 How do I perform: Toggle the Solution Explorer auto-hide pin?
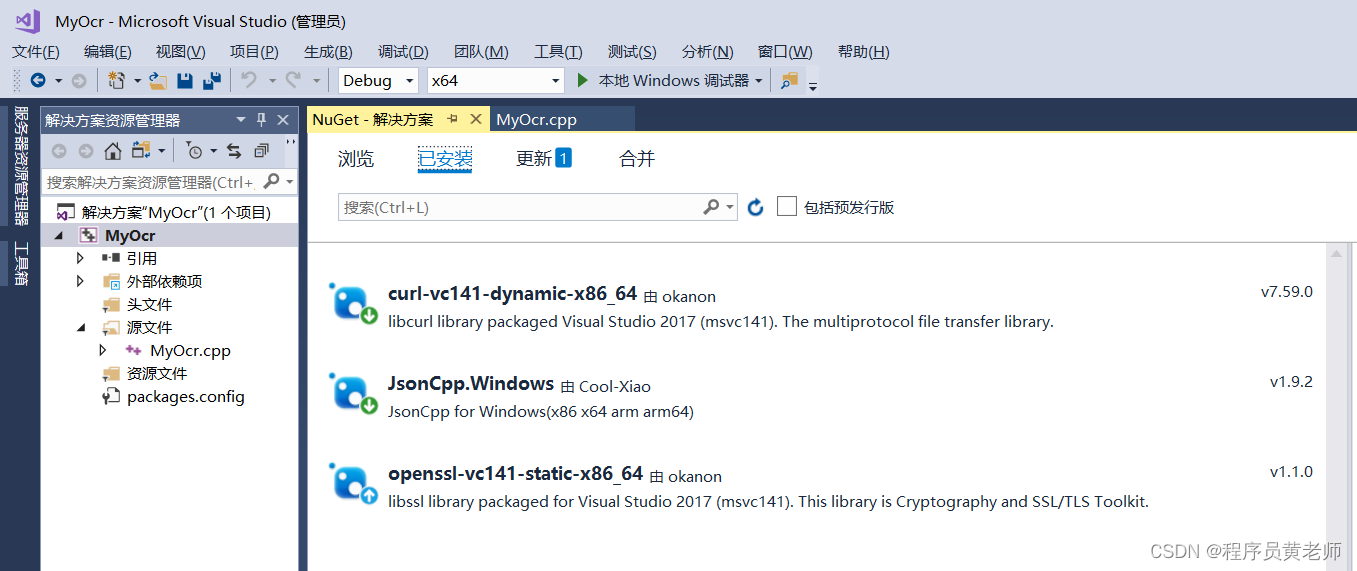(262, 120)
